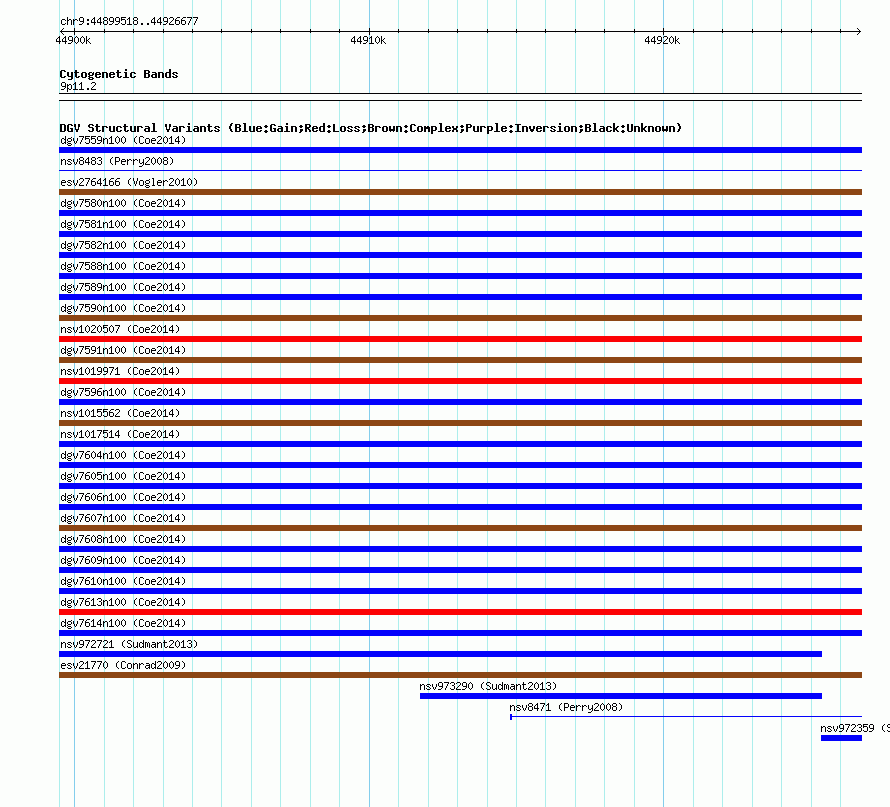Image resolution: width=890 pixels, height=807 pixels.
Task: Click the esv2764166 (Vogler2010) label
Action: click(129, 182)
